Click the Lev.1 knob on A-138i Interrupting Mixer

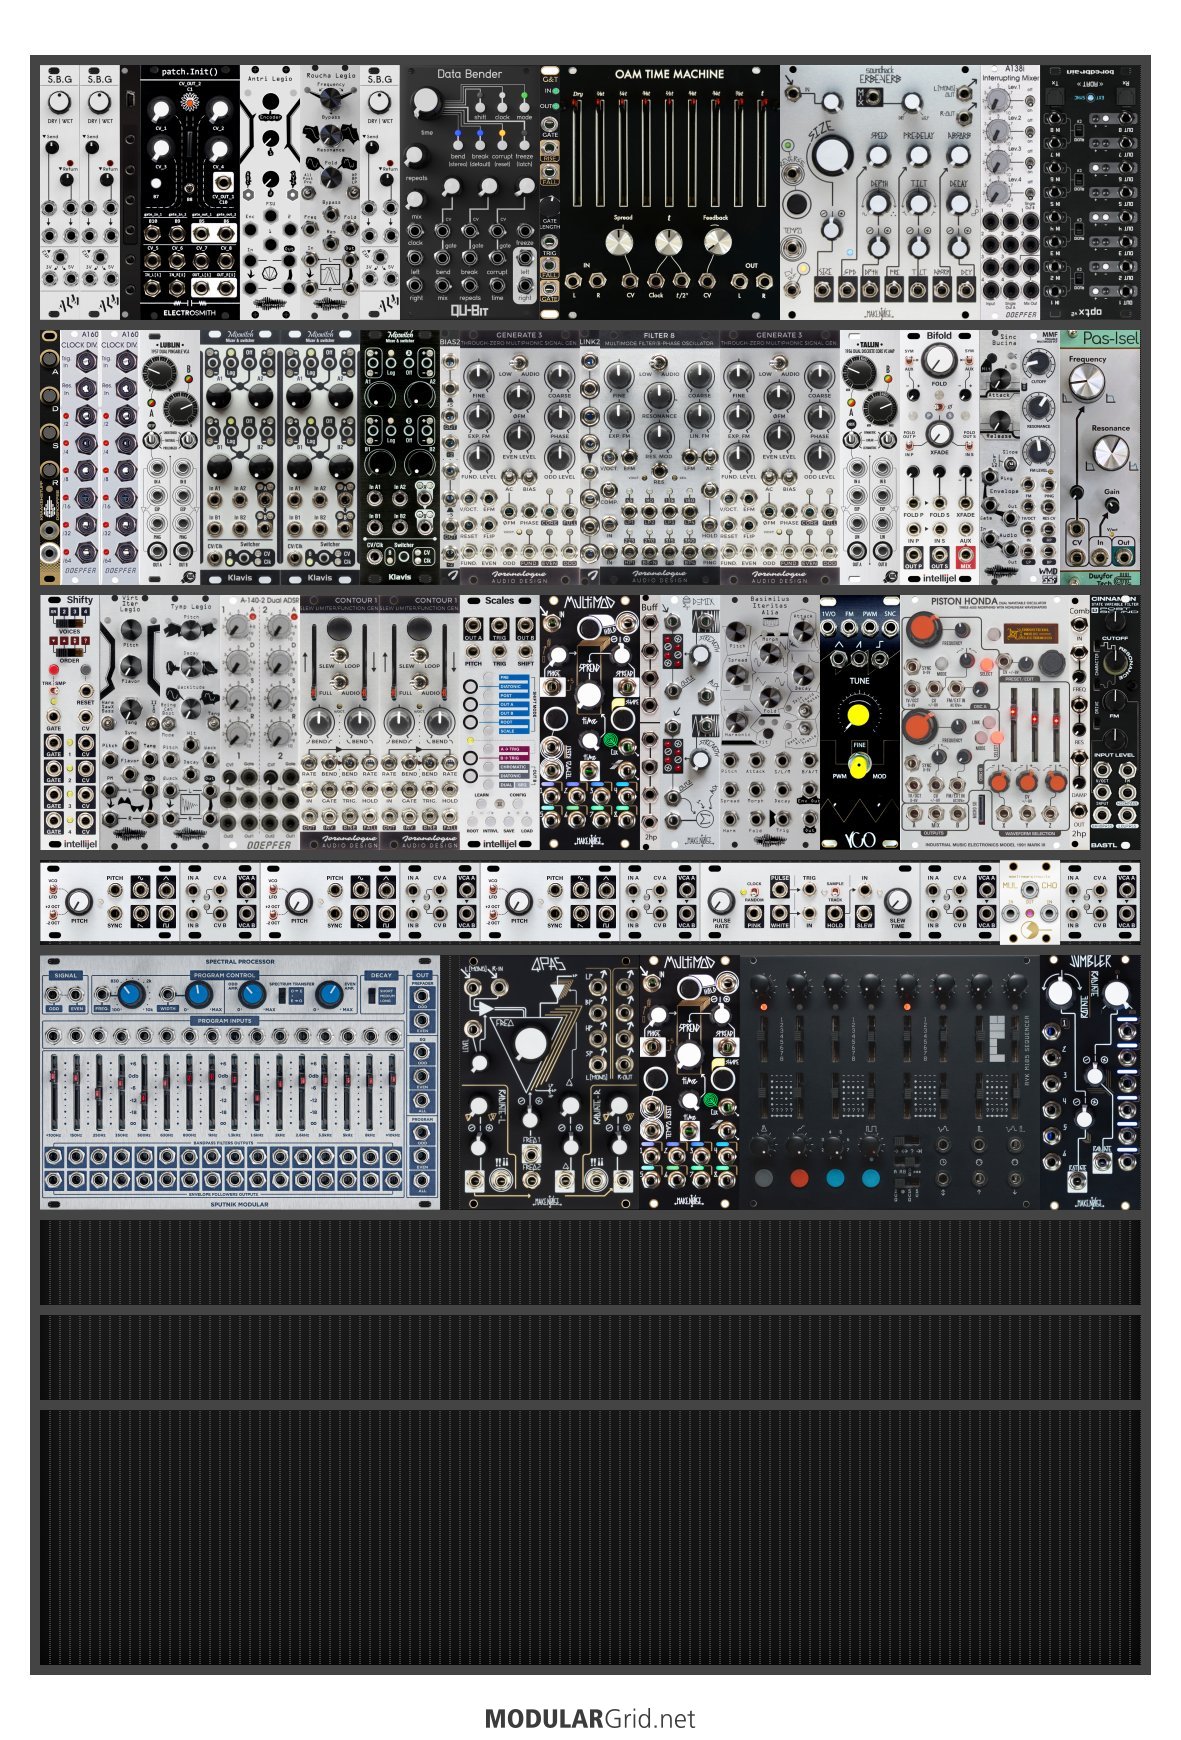(x=997, y=101)
